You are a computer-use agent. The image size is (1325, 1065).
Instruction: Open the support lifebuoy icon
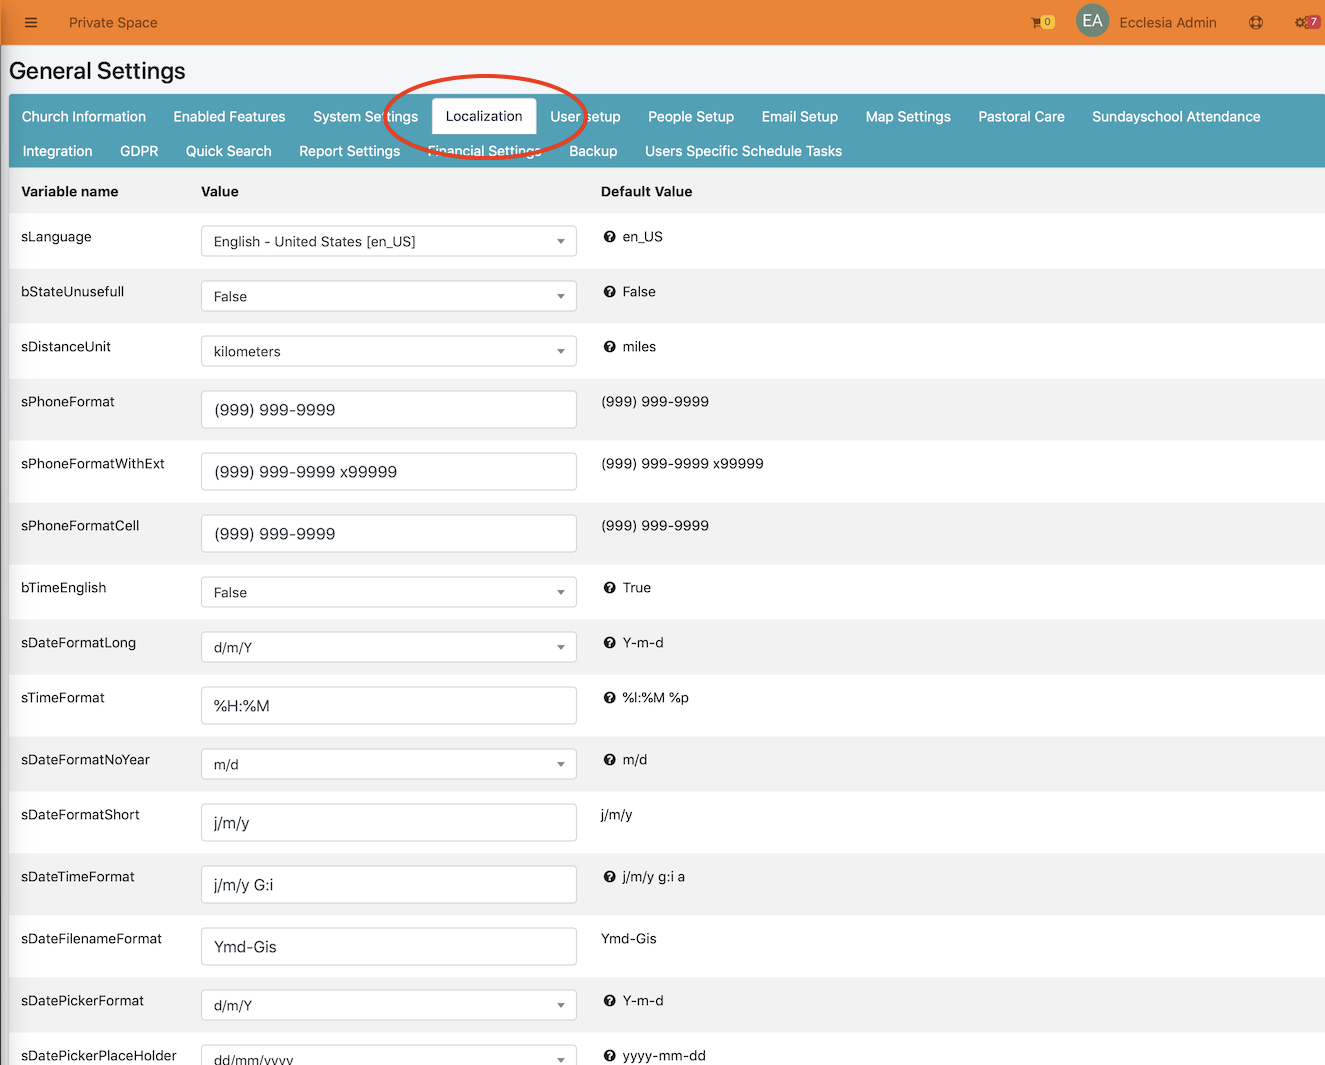click(x=1256, y=22)
